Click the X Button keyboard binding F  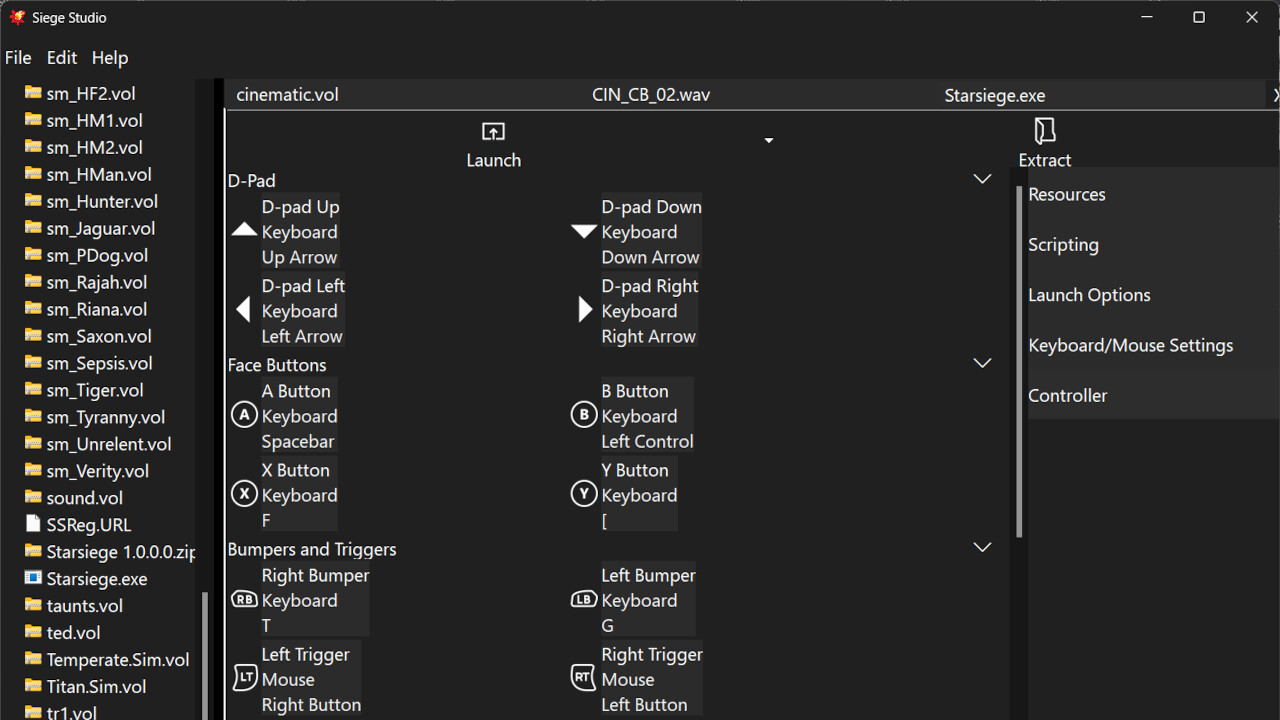pos(267,520)
